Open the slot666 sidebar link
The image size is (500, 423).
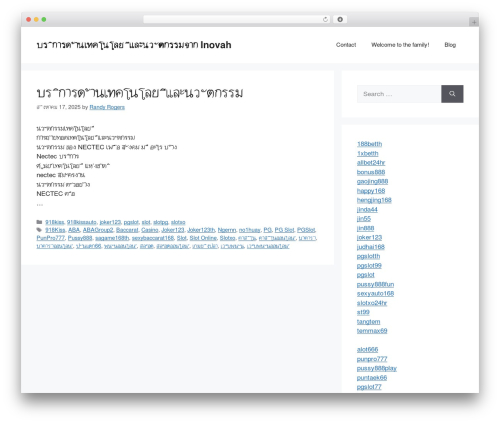click(x=367, y=349)
